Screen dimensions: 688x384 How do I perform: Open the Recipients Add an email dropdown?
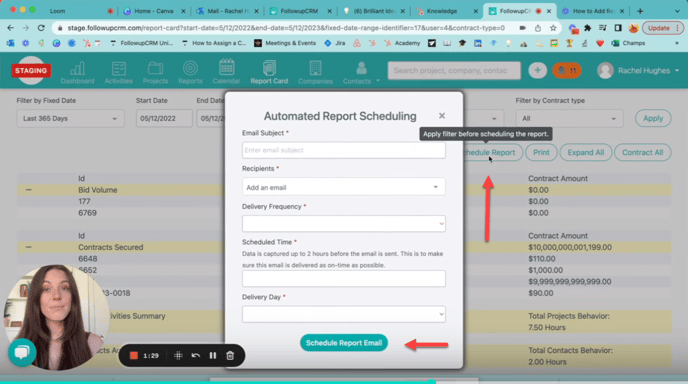[344, 187]
